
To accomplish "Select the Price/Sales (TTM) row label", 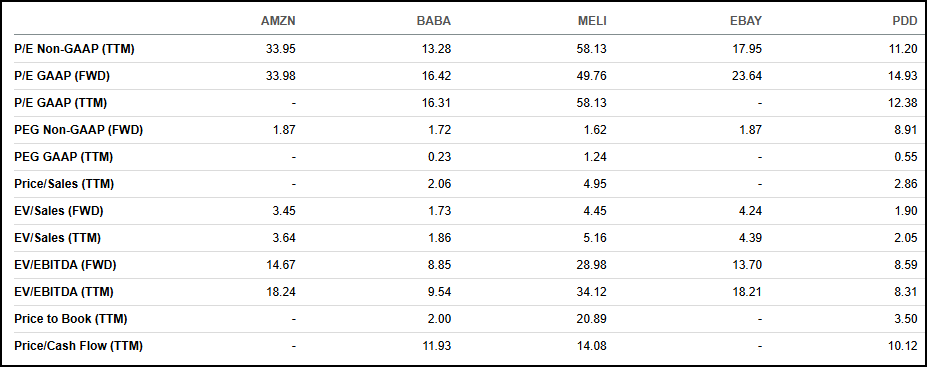I will coord(64,184).
